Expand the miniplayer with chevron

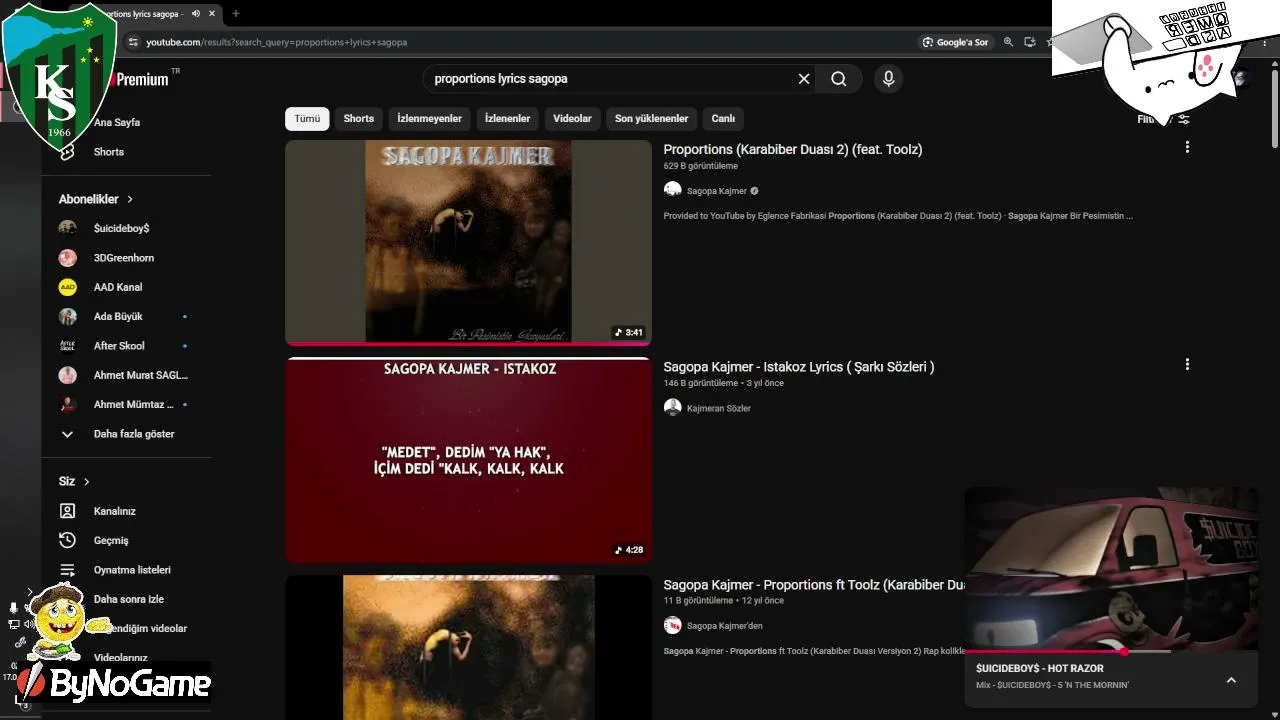(x=1231, y=680)
